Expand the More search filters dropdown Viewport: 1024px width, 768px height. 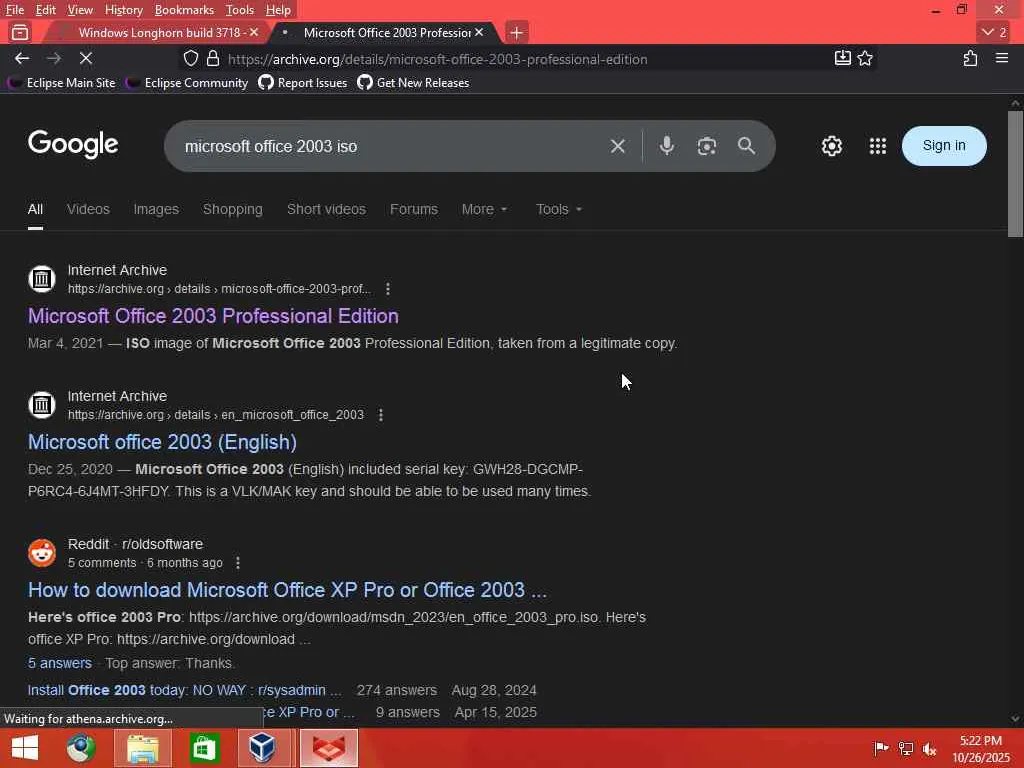pyautogui.click(x=485, y=209)
